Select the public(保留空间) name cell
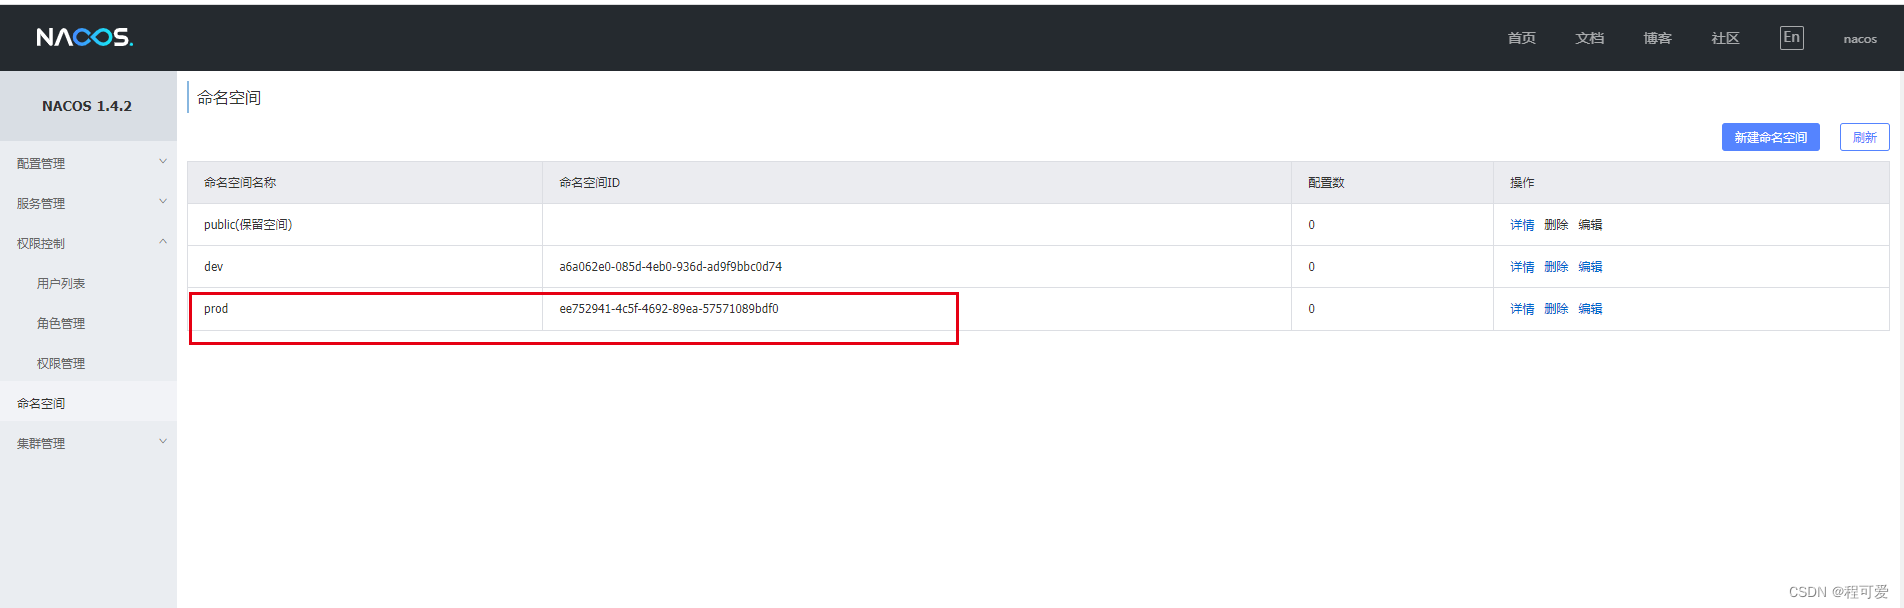Screen dimensions: 1904x608 point(365,225)
